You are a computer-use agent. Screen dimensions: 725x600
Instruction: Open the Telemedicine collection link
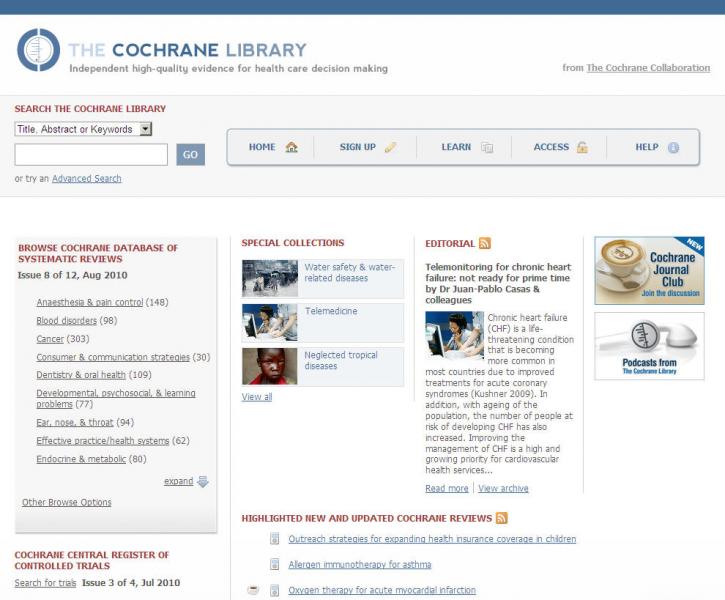click(x=331, y=311)
